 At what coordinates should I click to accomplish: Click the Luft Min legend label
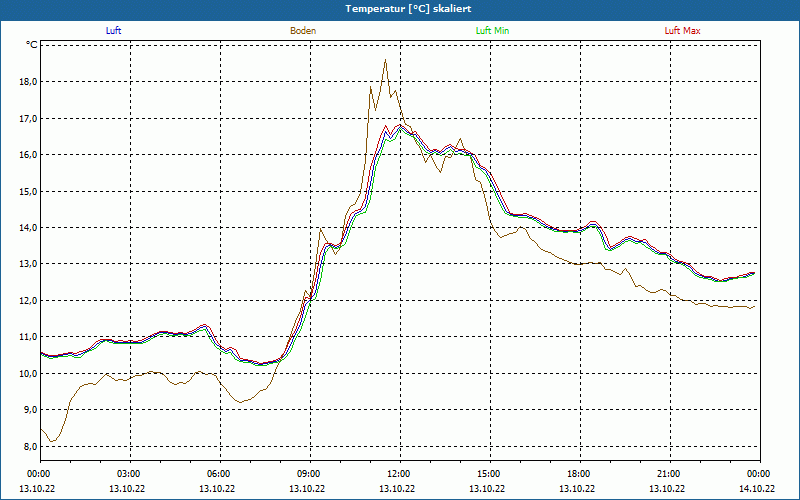click(x=492, y=31)
